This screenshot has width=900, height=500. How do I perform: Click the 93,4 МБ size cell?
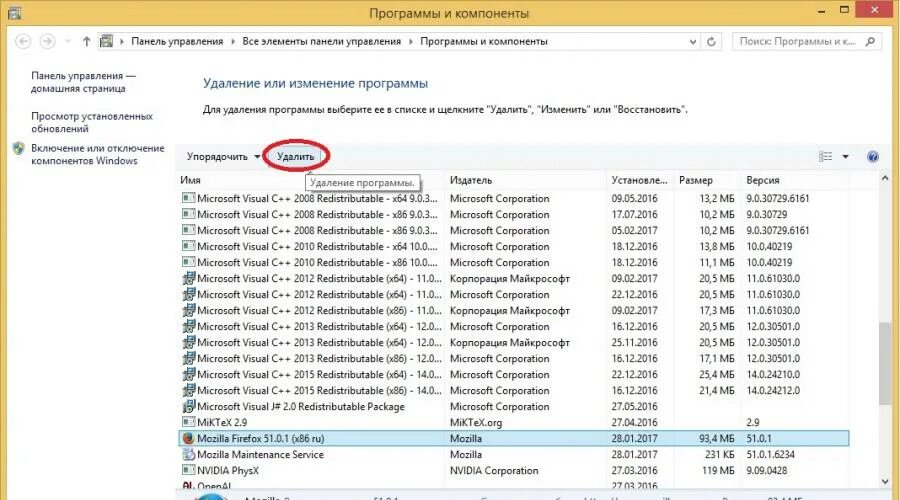coord(716,438)
